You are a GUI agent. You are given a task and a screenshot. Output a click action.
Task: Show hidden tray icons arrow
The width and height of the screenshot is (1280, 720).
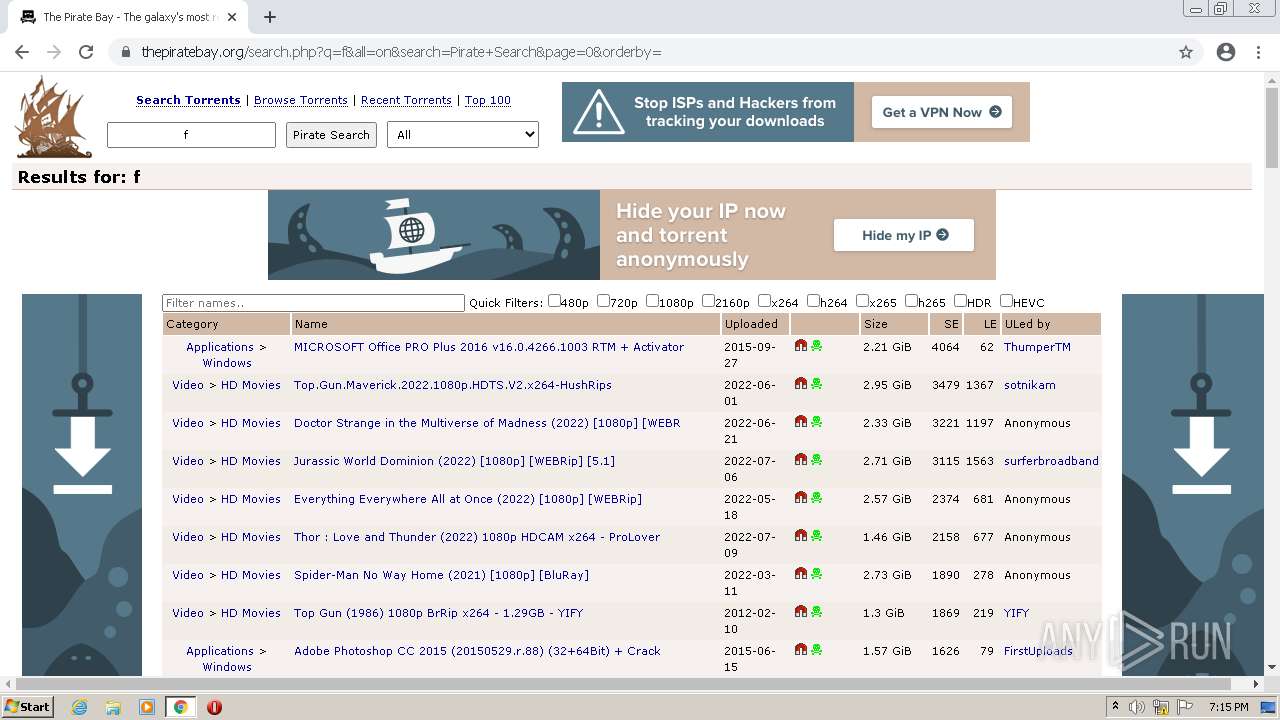[x=1115, y=707]
